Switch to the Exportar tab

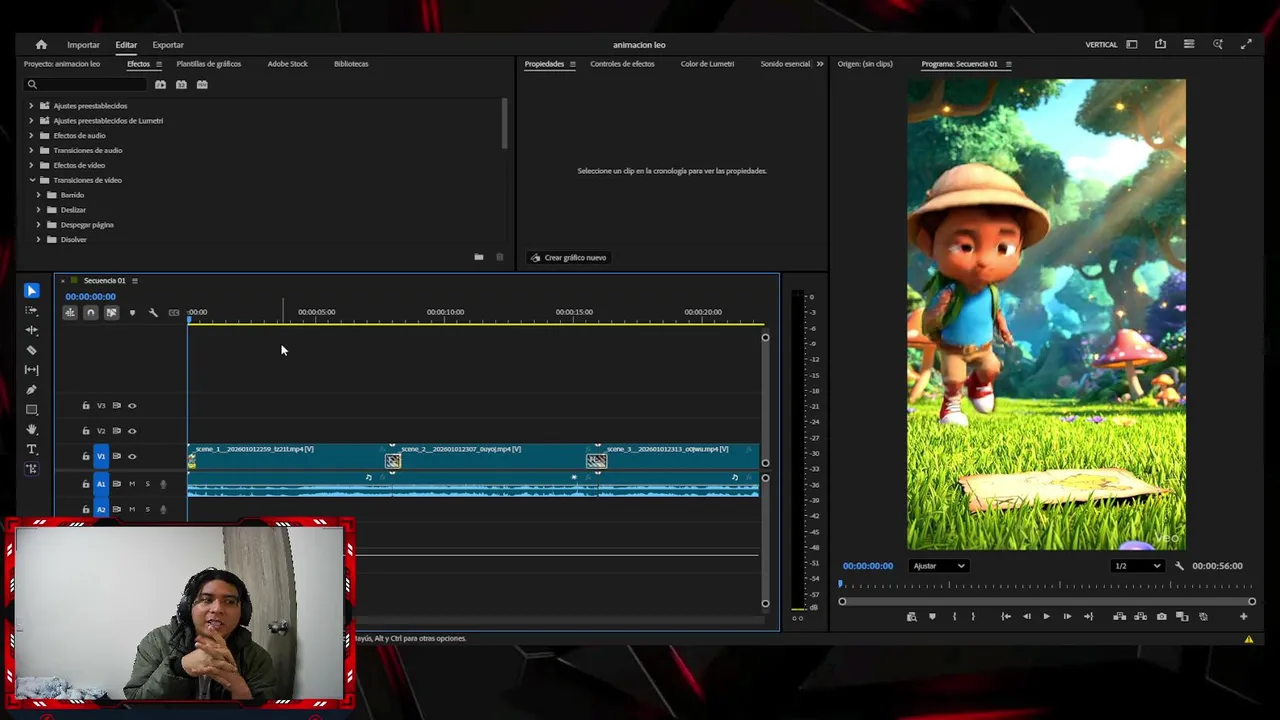pyautogui.click(x=168, y=45)
